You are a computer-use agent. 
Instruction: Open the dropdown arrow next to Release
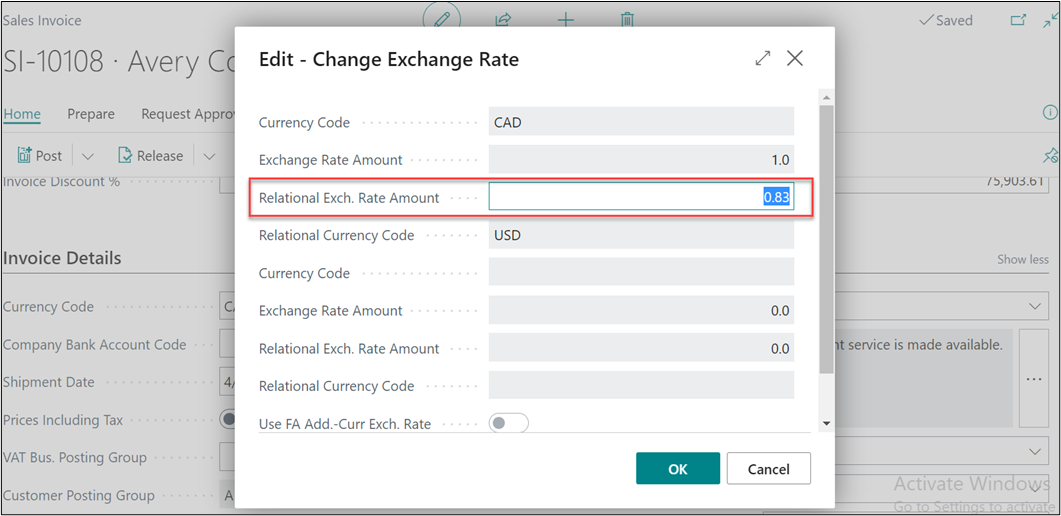[x=209, y=156]
